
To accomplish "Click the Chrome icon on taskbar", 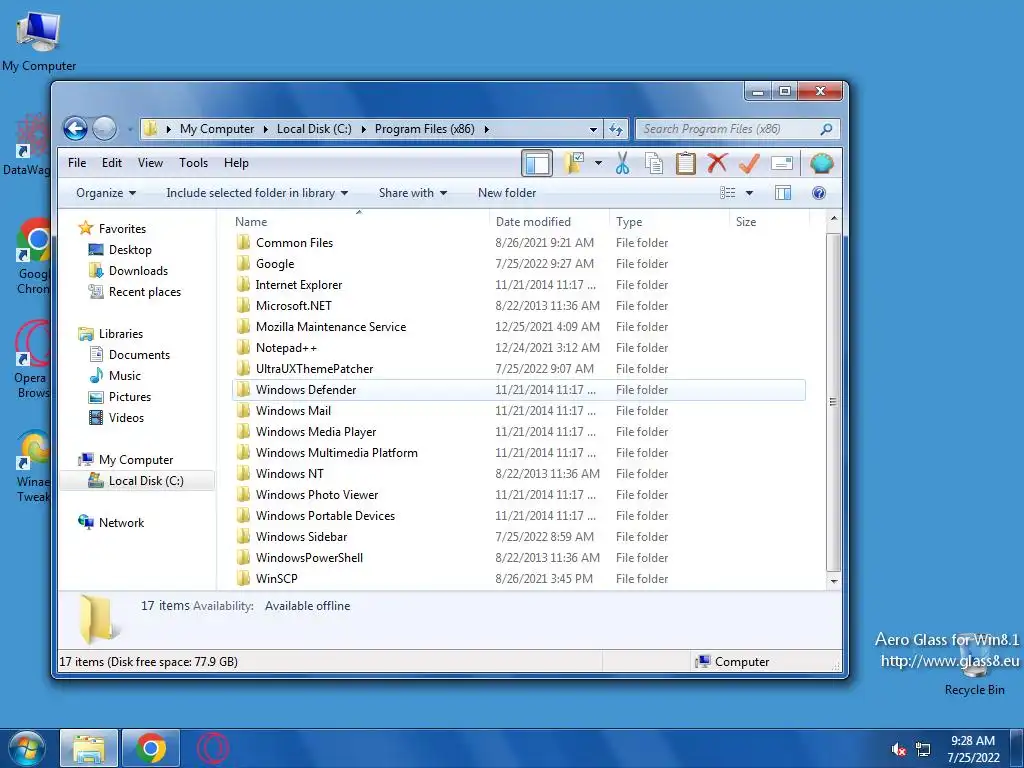I will [151, 748].
